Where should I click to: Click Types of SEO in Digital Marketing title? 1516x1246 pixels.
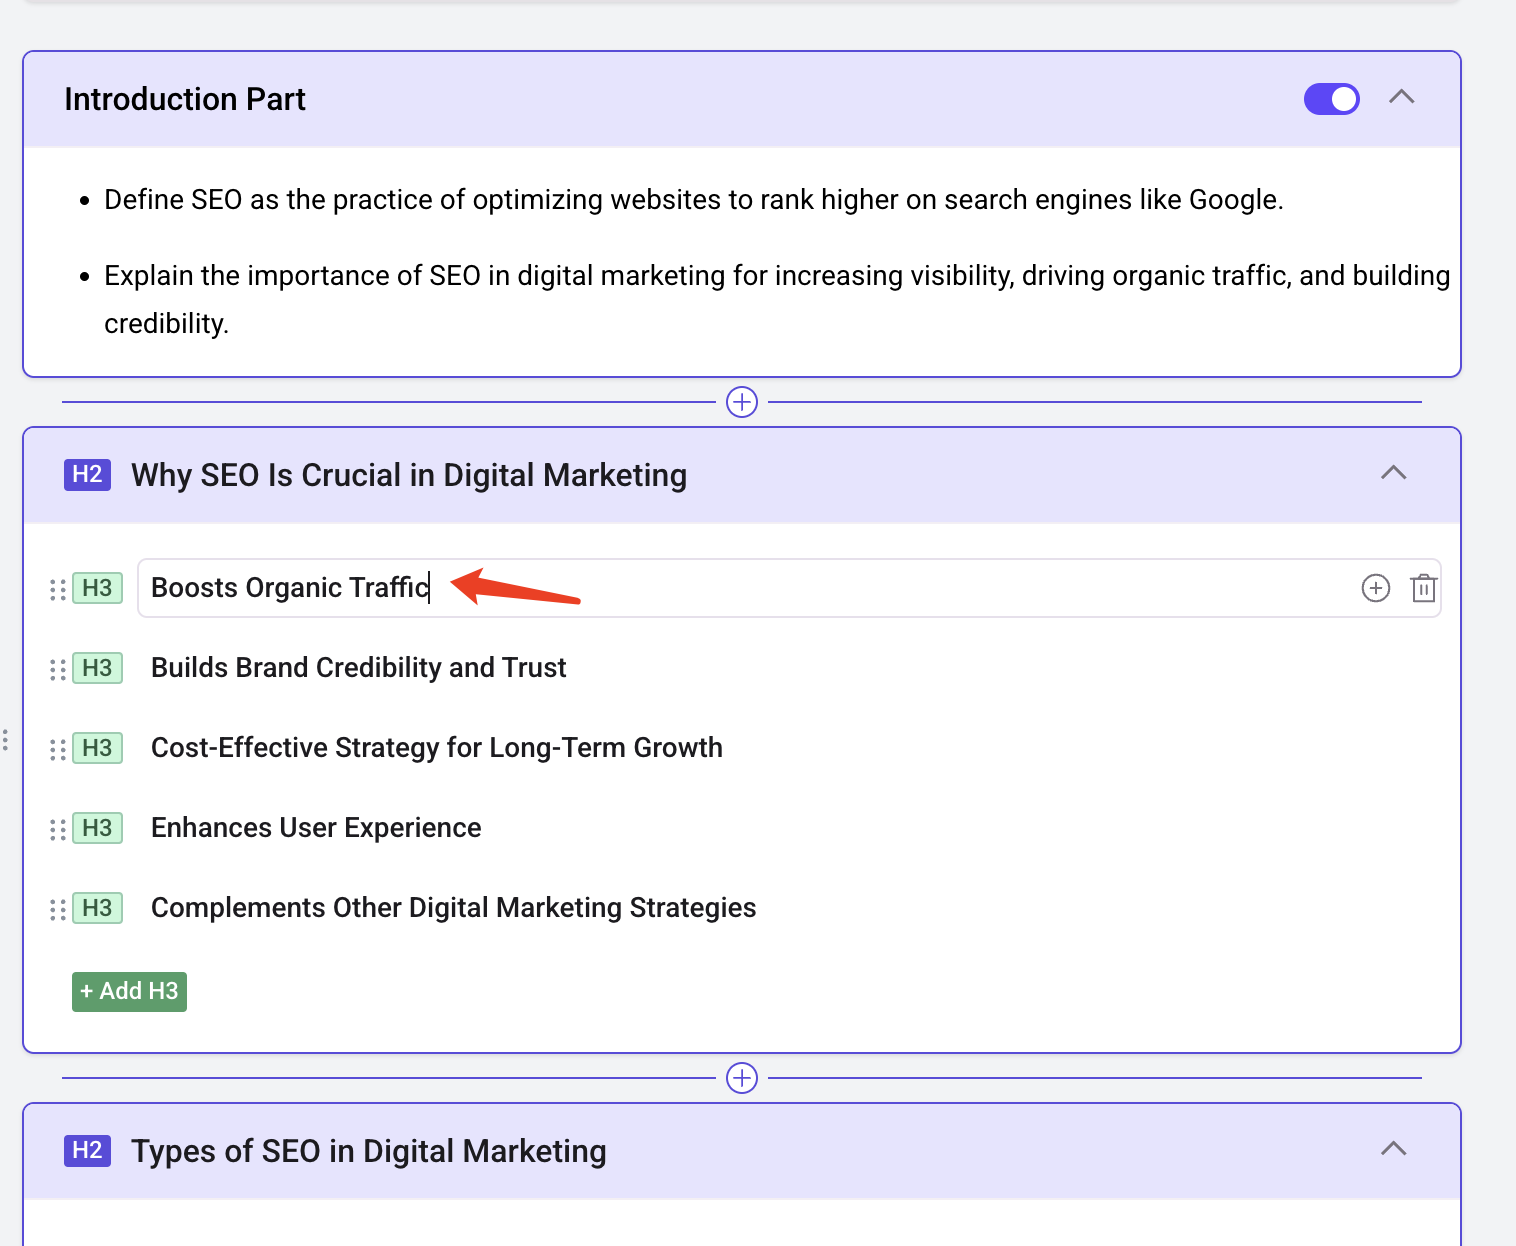pyautogui.click(x=369, y=1151)
